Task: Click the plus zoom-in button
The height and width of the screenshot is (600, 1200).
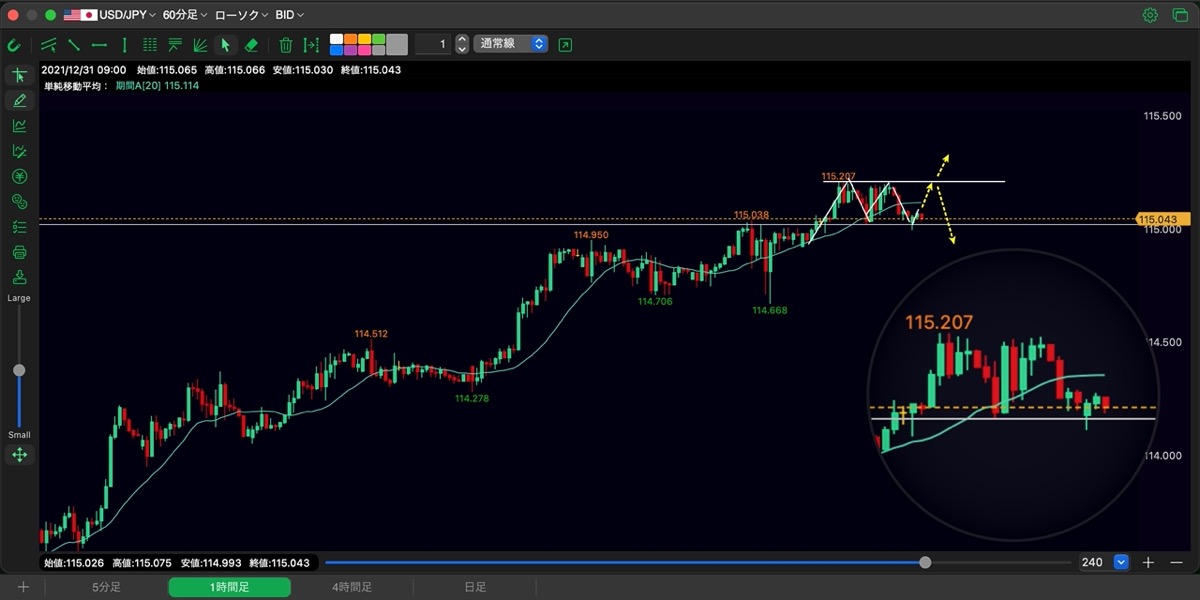Action: point(1149,562)
